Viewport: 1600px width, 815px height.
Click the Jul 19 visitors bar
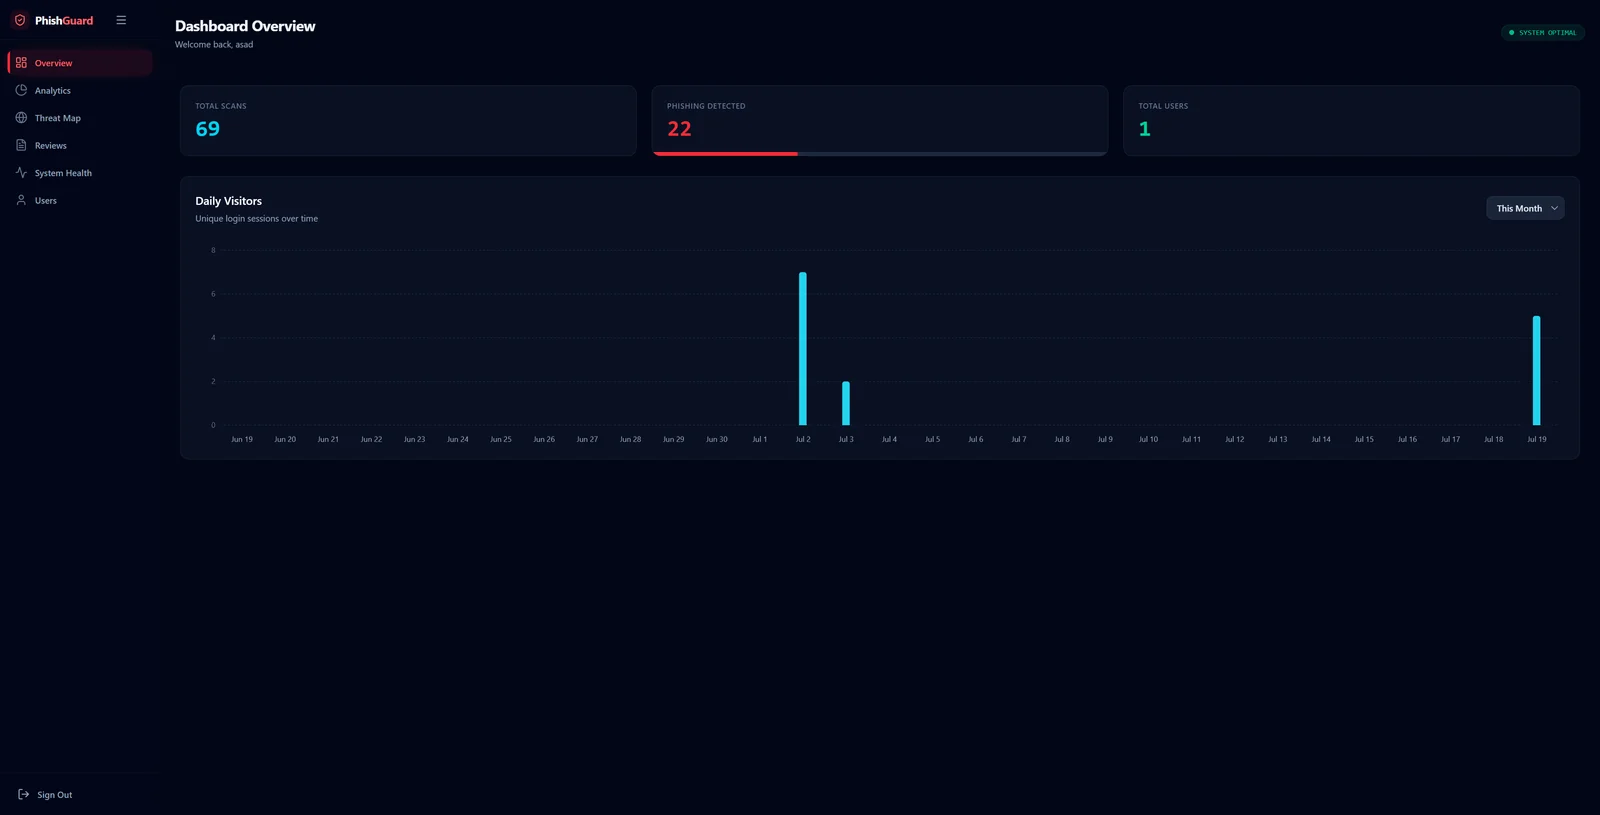1537,371
